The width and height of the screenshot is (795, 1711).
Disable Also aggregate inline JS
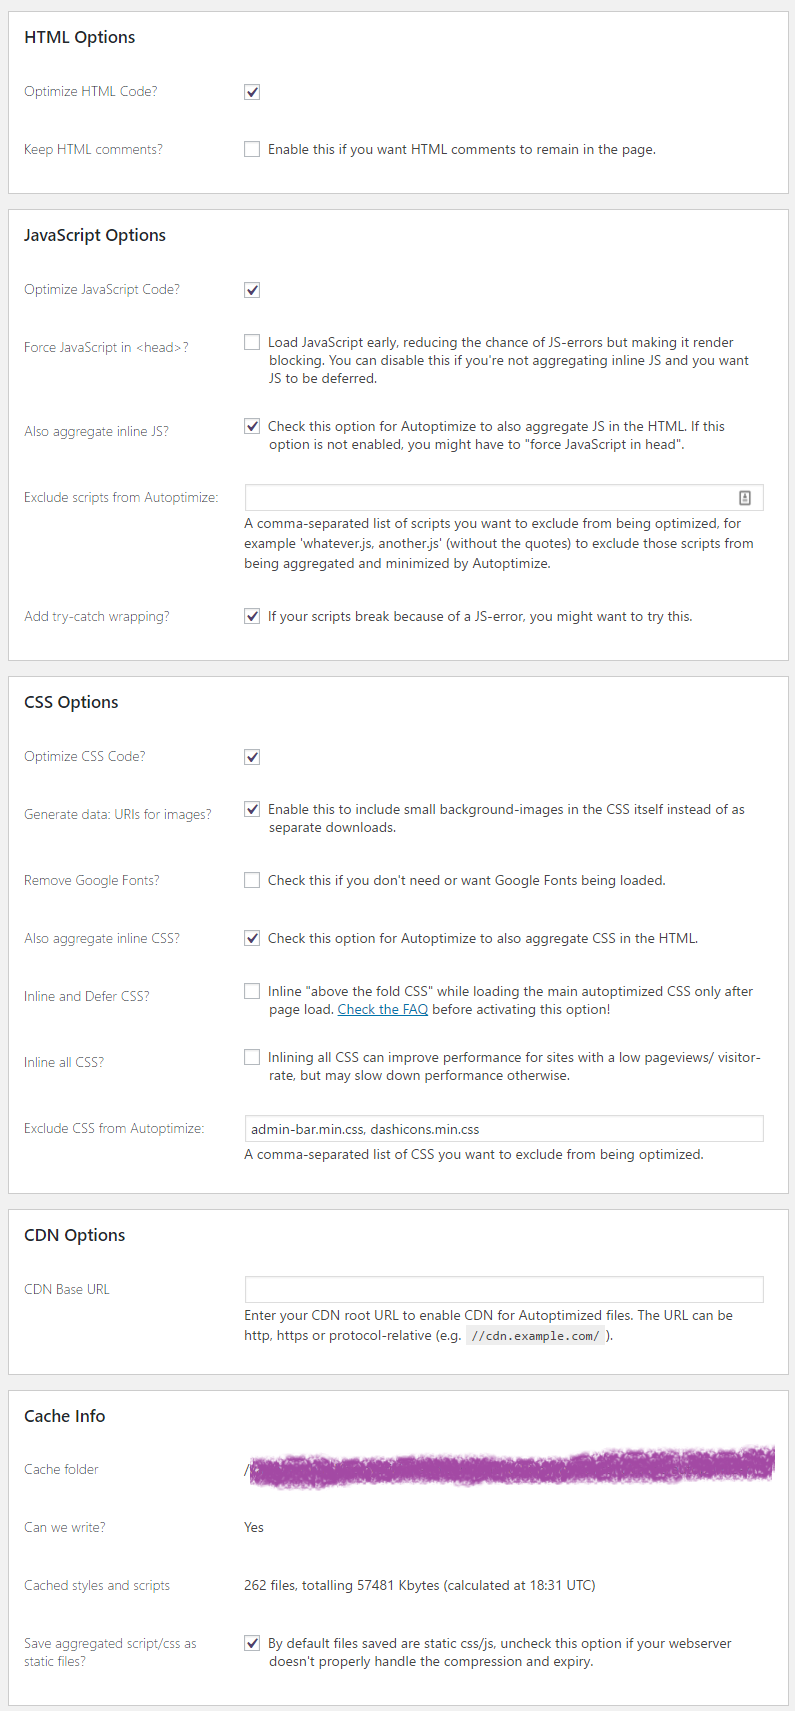(x=252, y=426)
